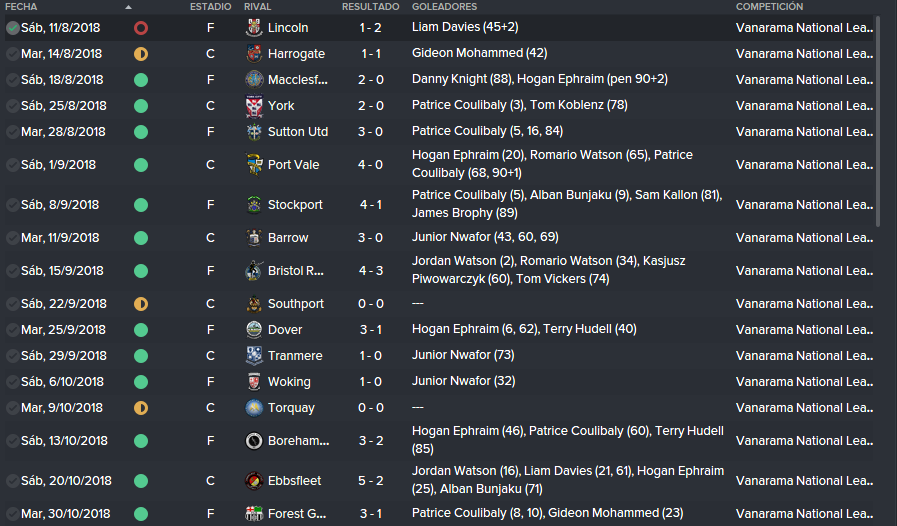Click the GOLEADORES column header

[444, 7]
